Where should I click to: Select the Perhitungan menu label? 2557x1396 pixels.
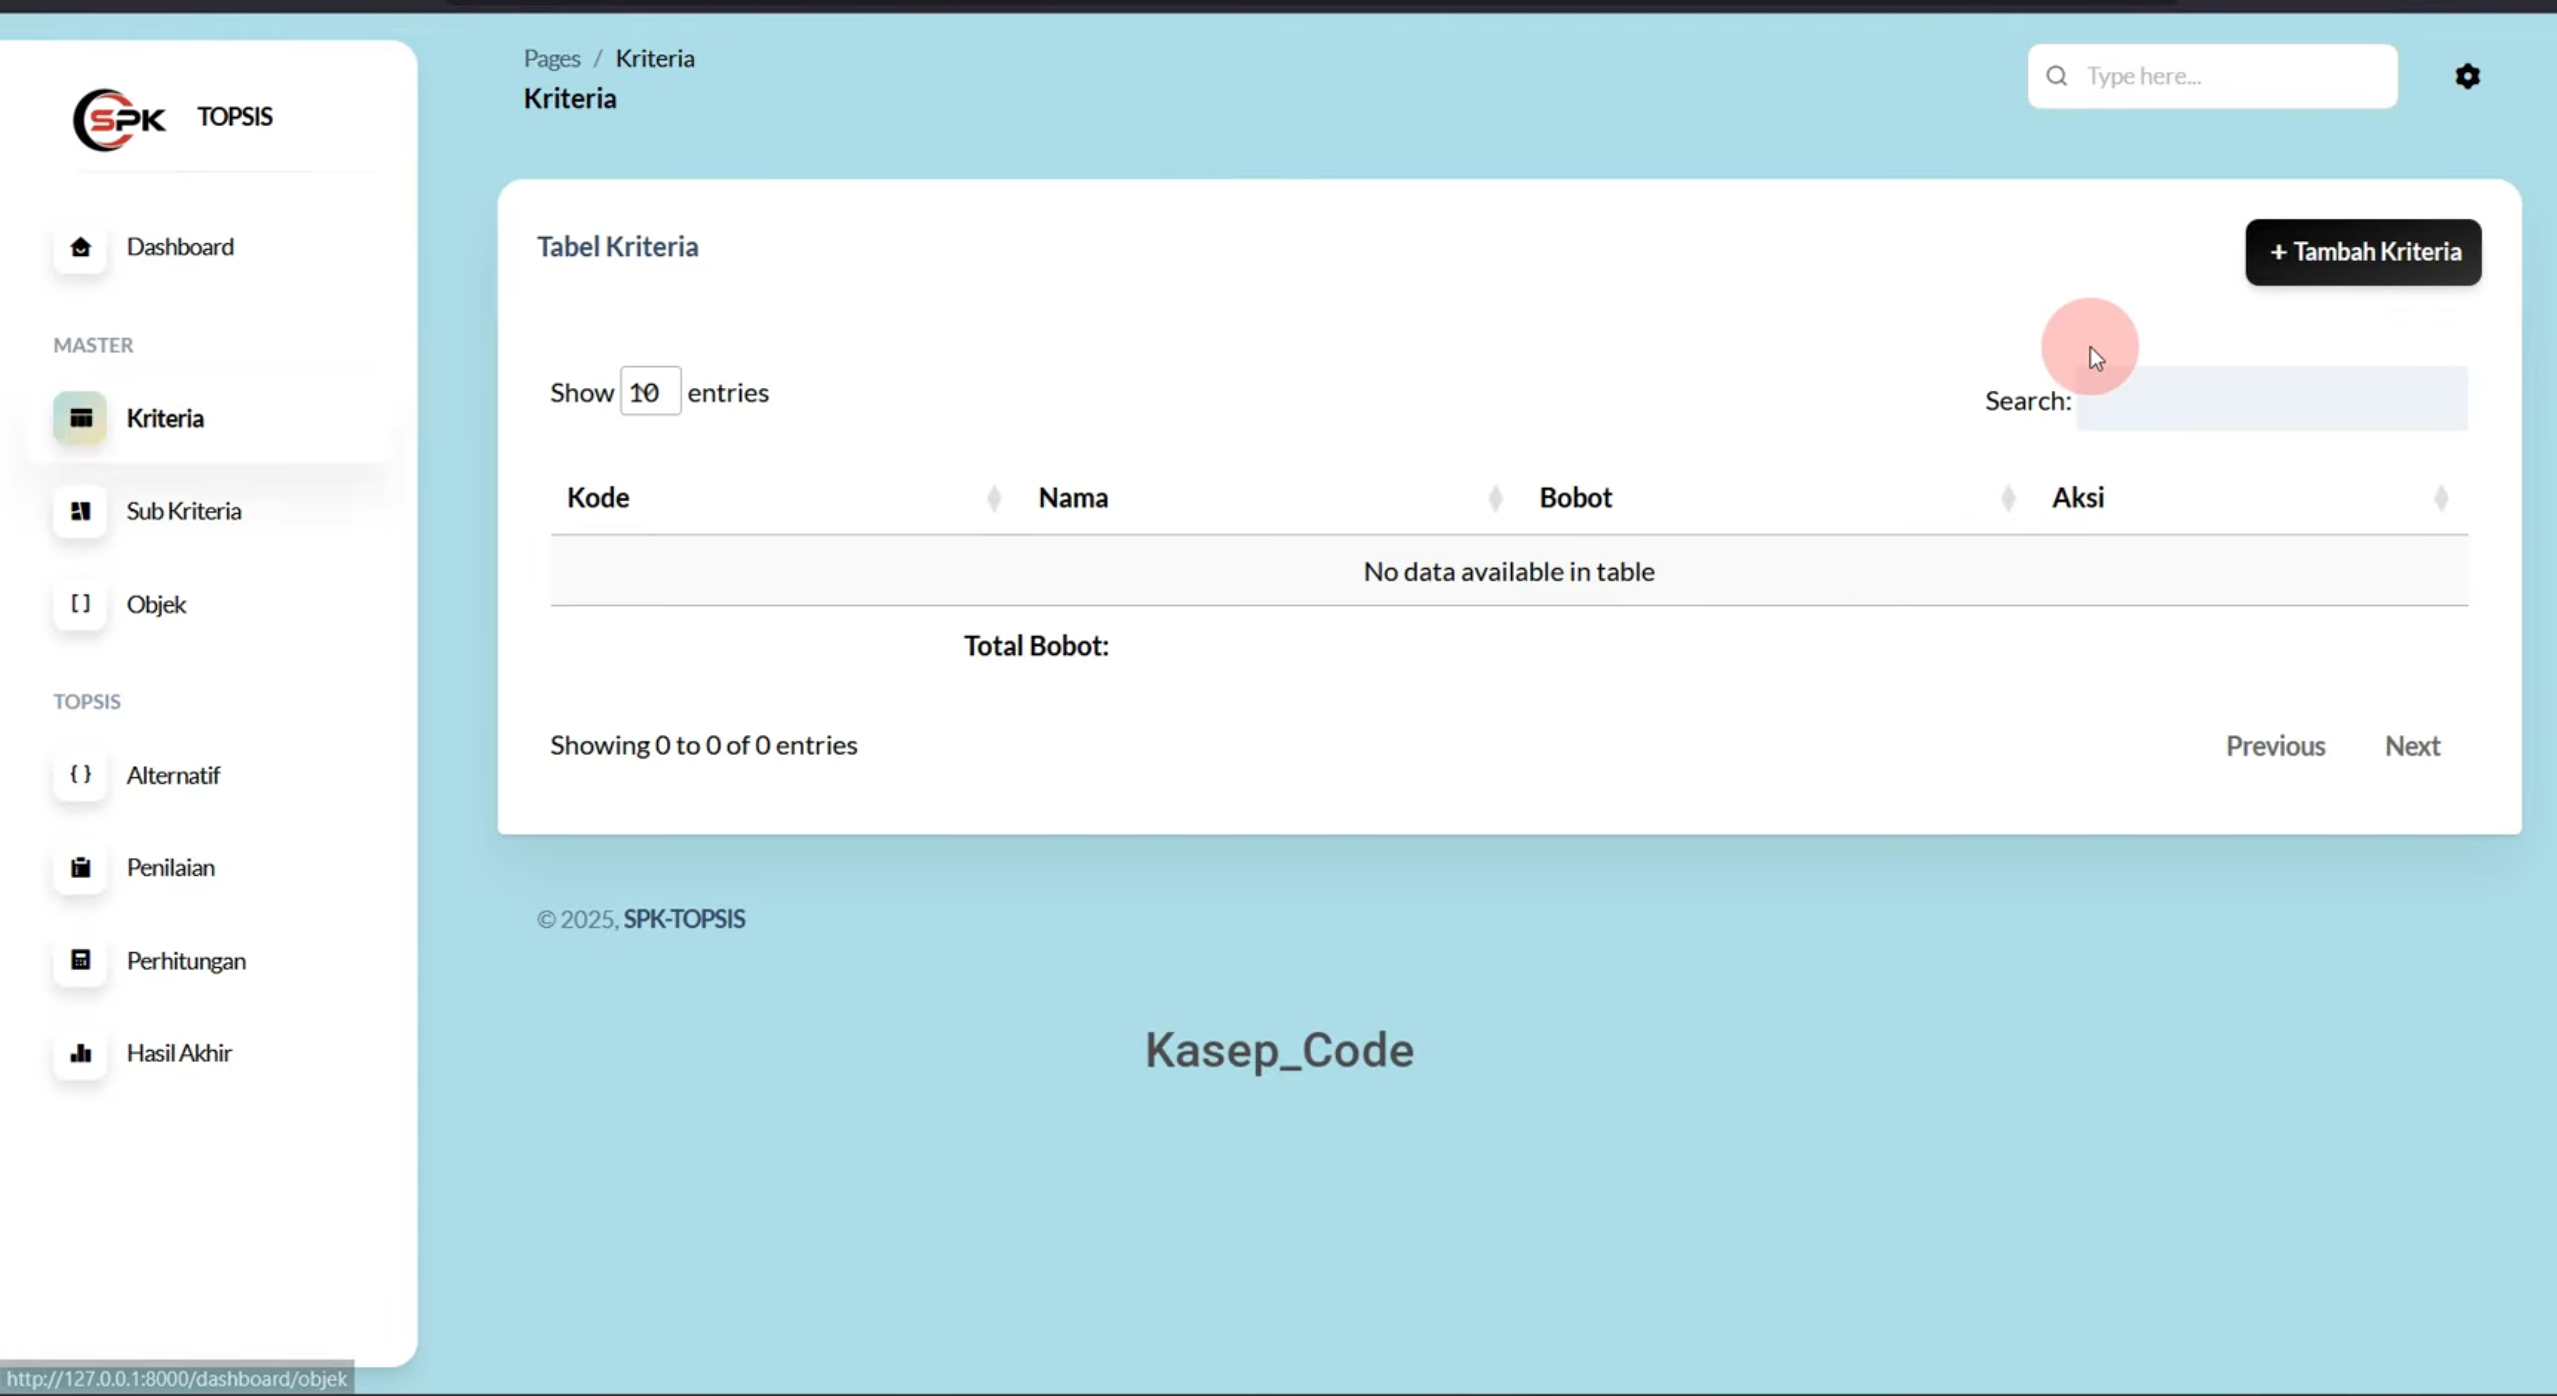[x=186, y=961]
